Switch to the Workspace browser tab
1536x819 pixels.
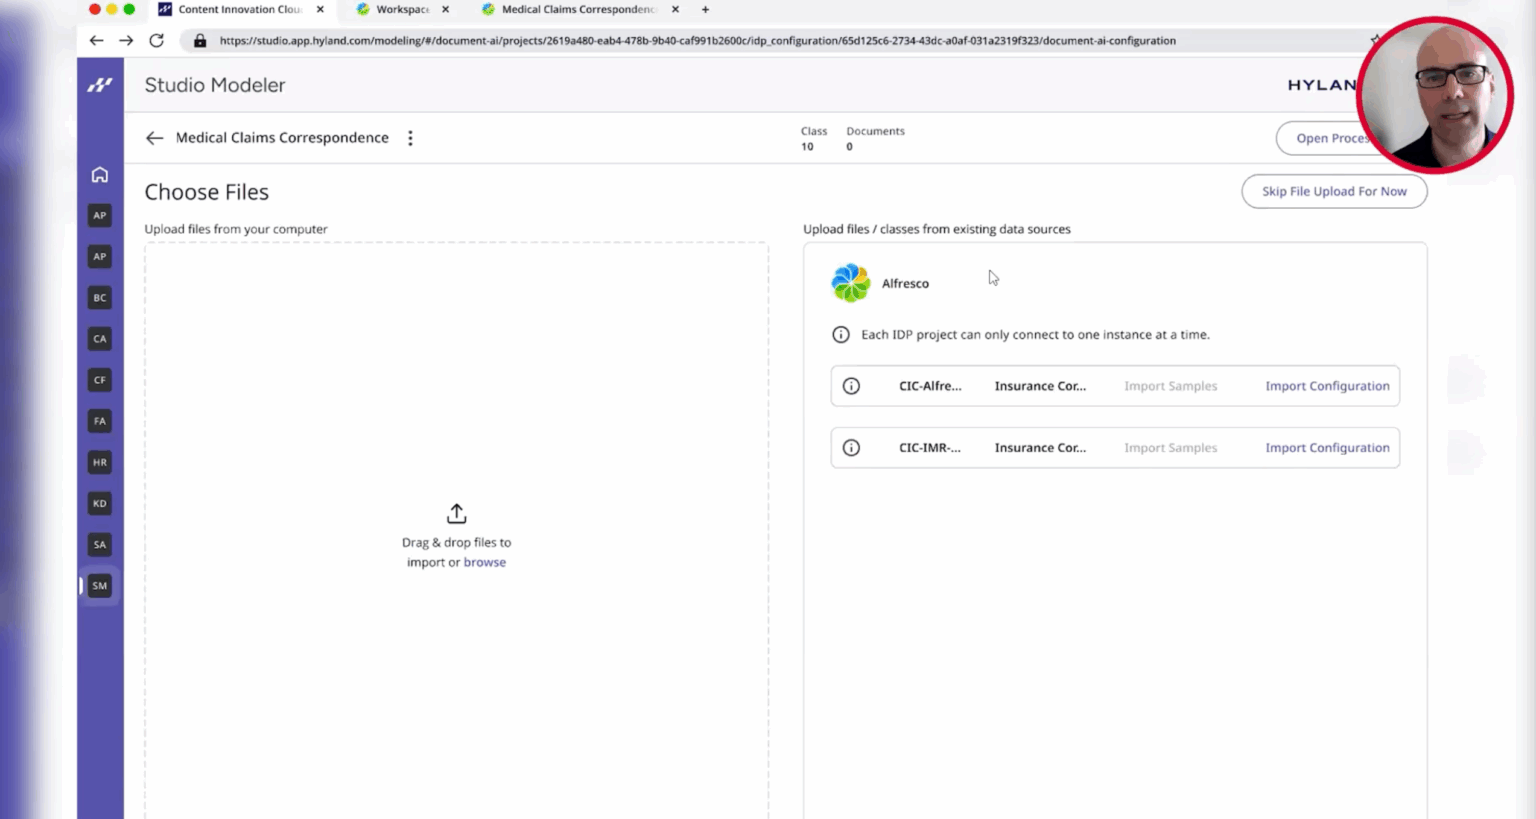coord(402,10)
